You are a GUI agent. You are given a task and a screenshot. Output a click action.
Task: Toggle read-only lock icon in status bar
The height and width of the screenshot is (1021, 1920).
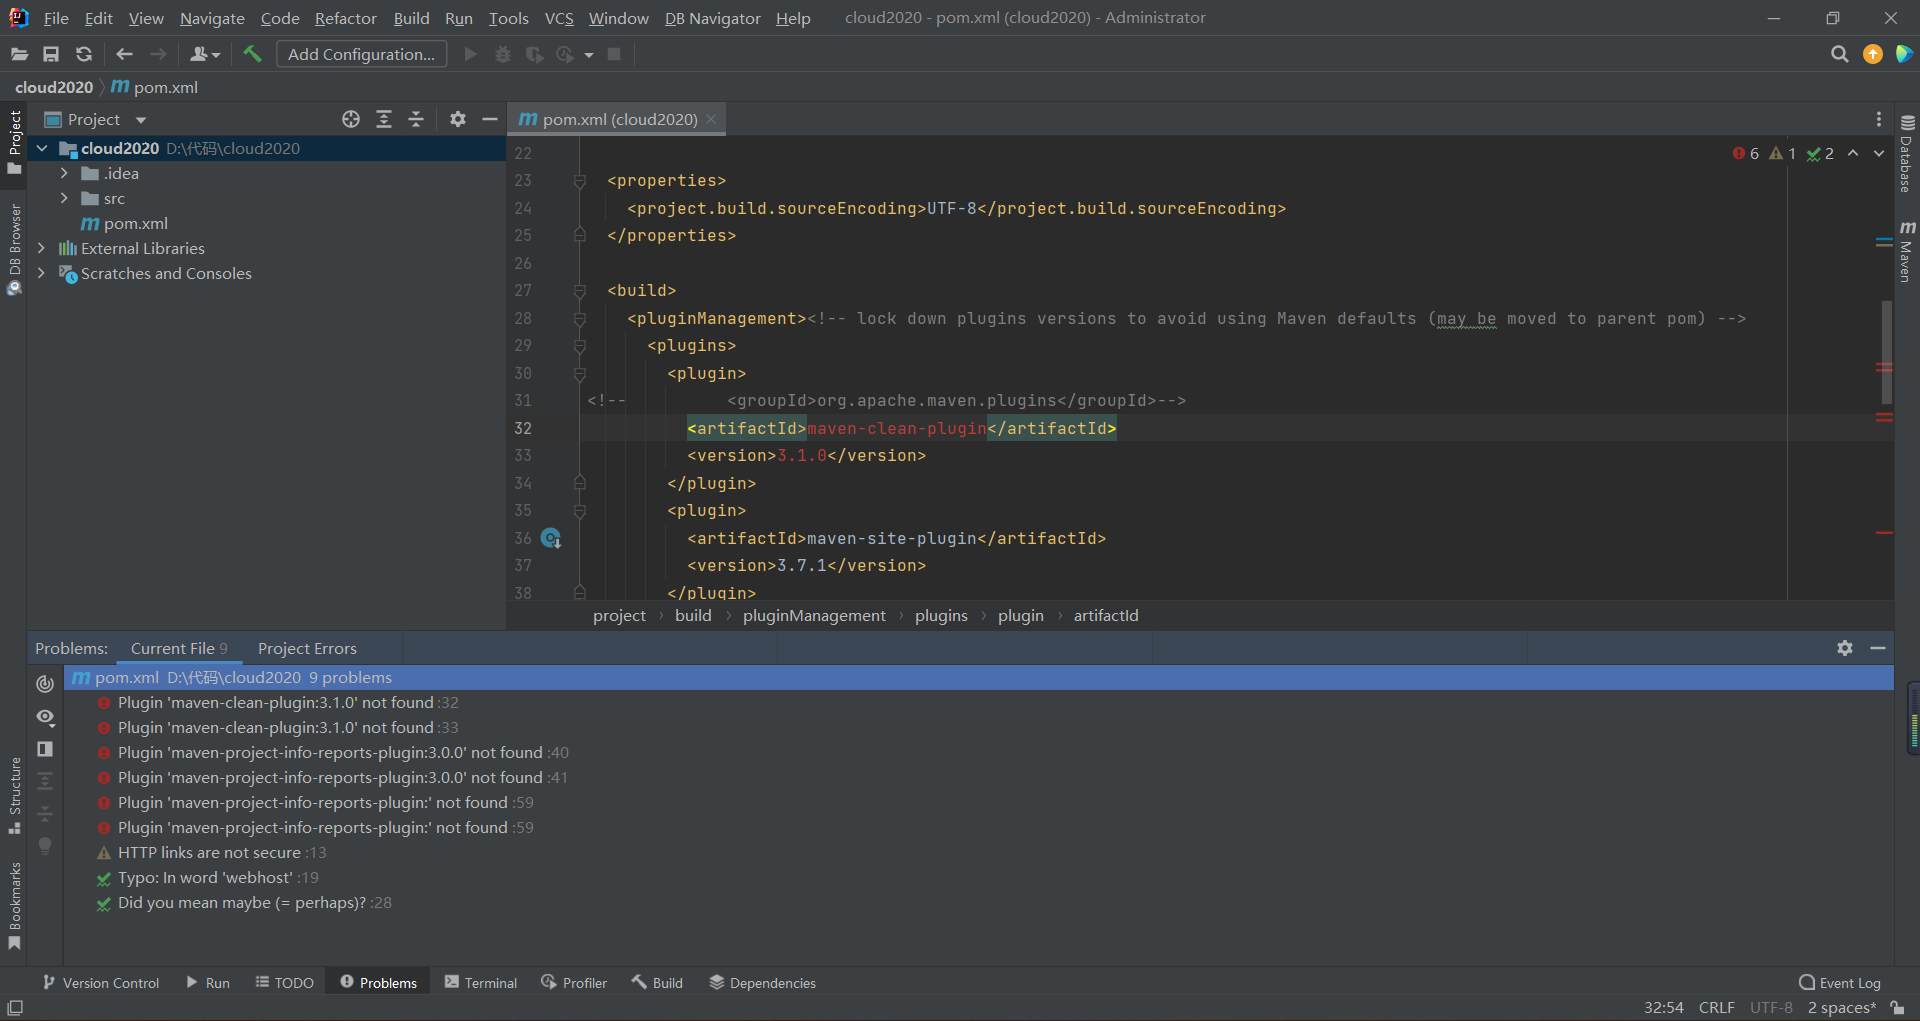pos(1897,1008)
